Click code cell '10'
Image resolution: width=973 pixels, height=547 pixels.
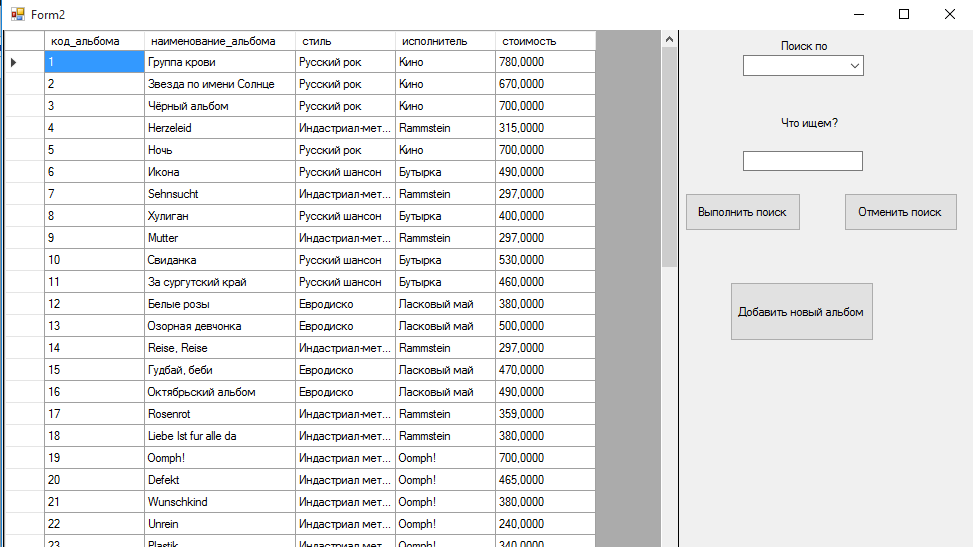pos(94,260)
